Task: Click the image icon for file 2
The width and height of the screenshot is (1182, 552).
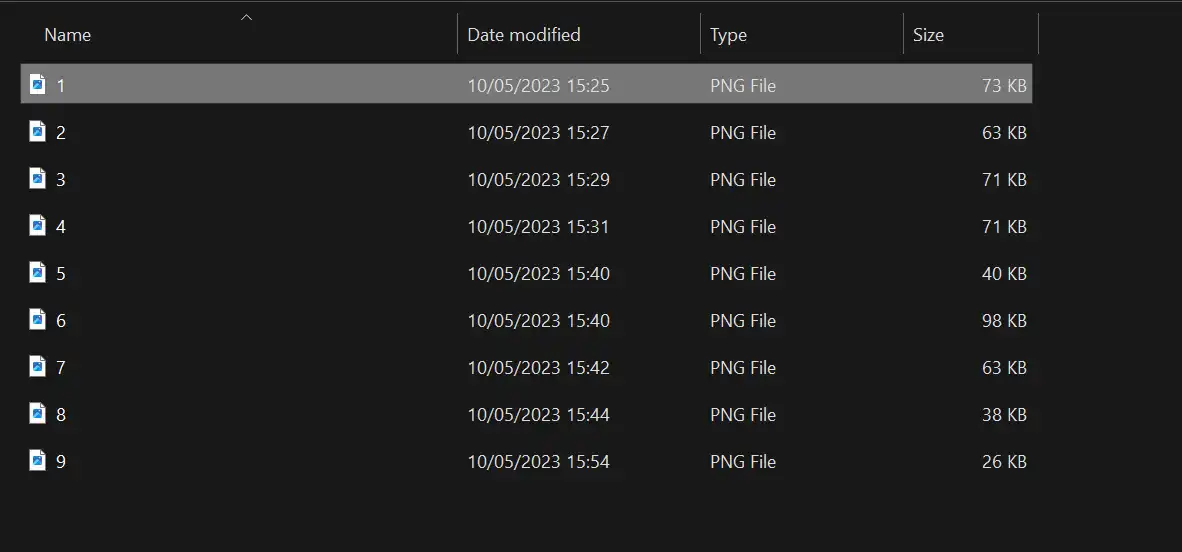Action: point(38,131)
